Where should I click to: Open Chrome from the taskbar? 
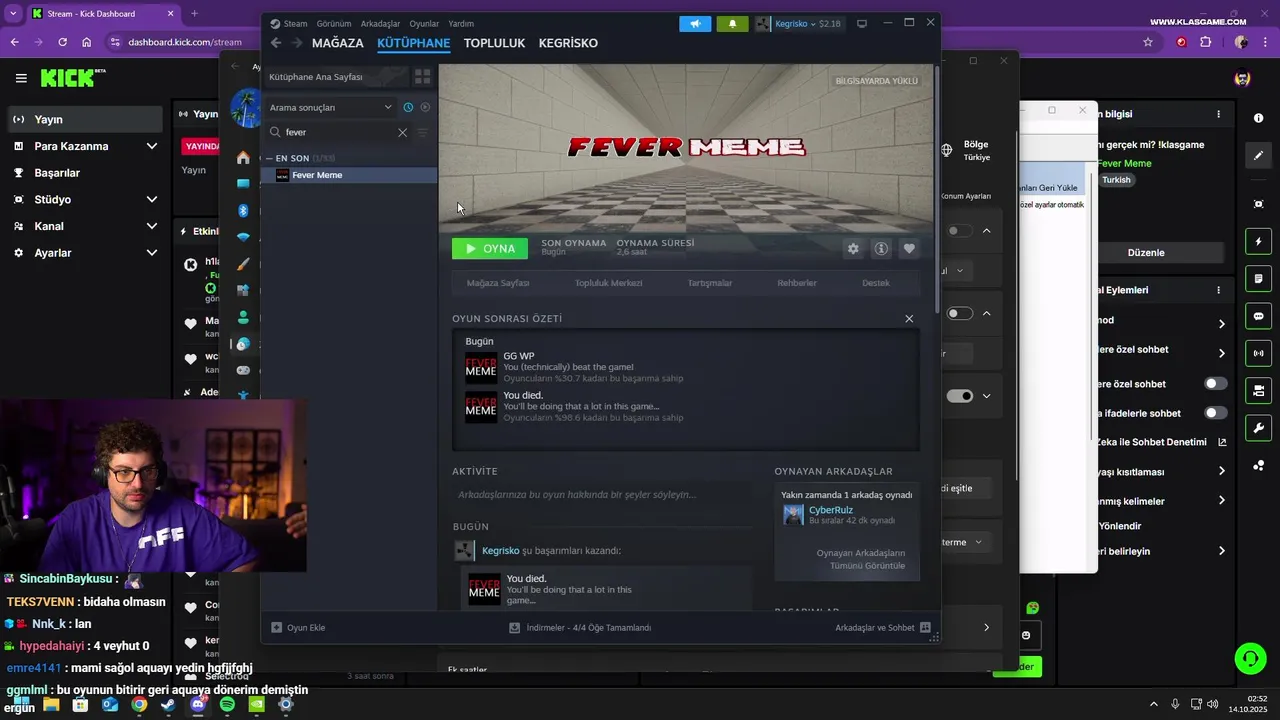pyautogui.click(x=139, y=705)
